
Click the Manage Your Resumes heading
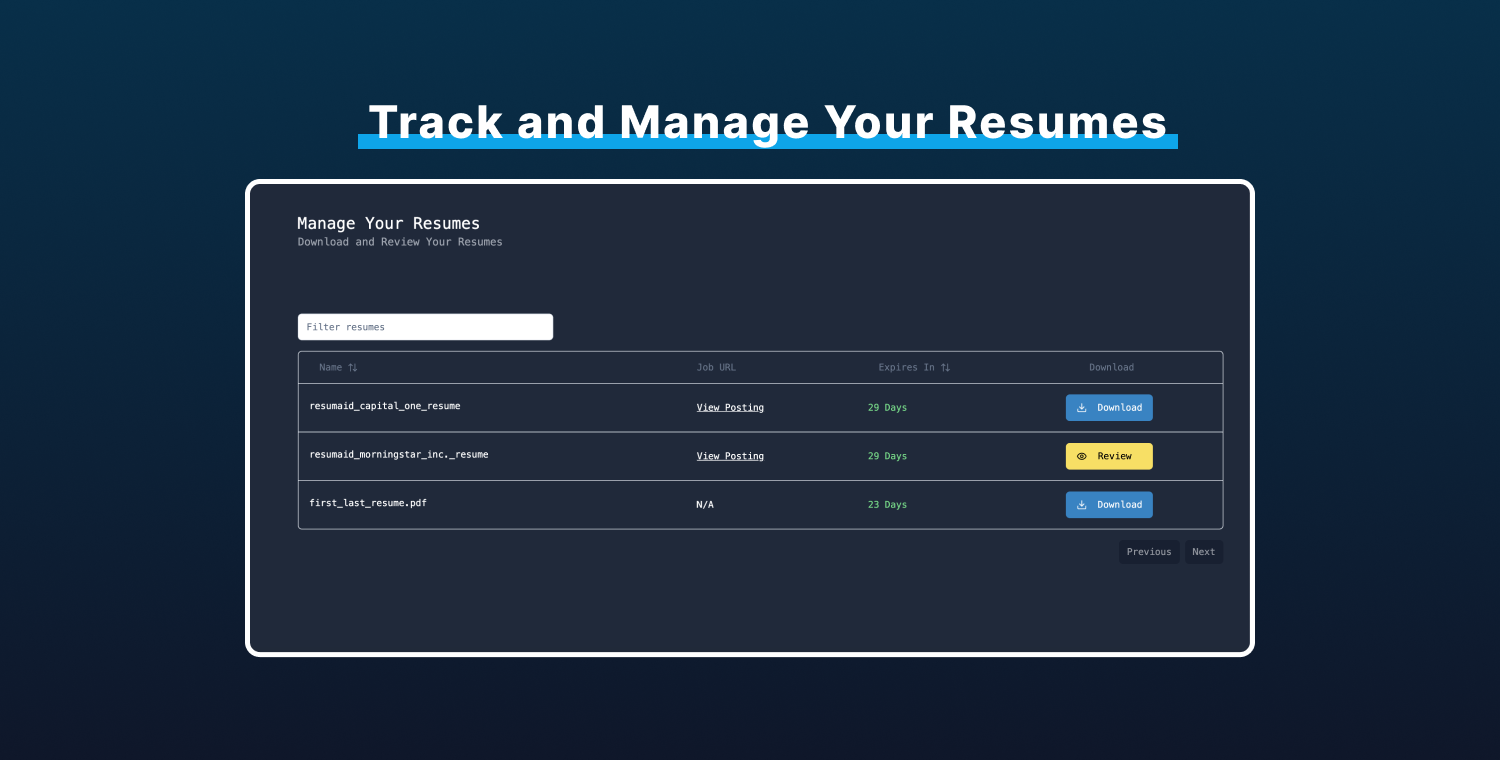click(388, 223)
